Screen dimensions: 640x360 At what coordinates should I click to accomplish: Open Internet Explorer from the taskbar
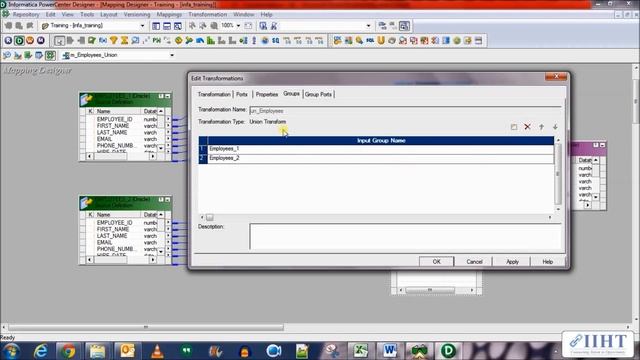(40, 351)
